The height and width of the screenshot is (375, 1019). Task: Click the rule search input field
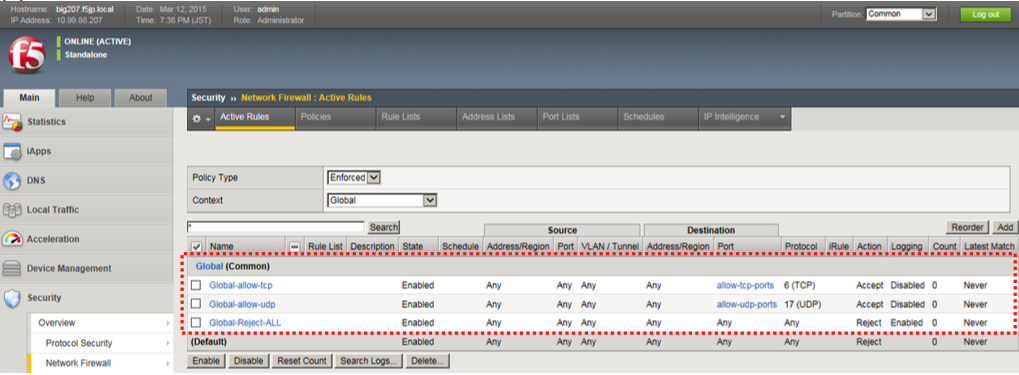[276, 227]
